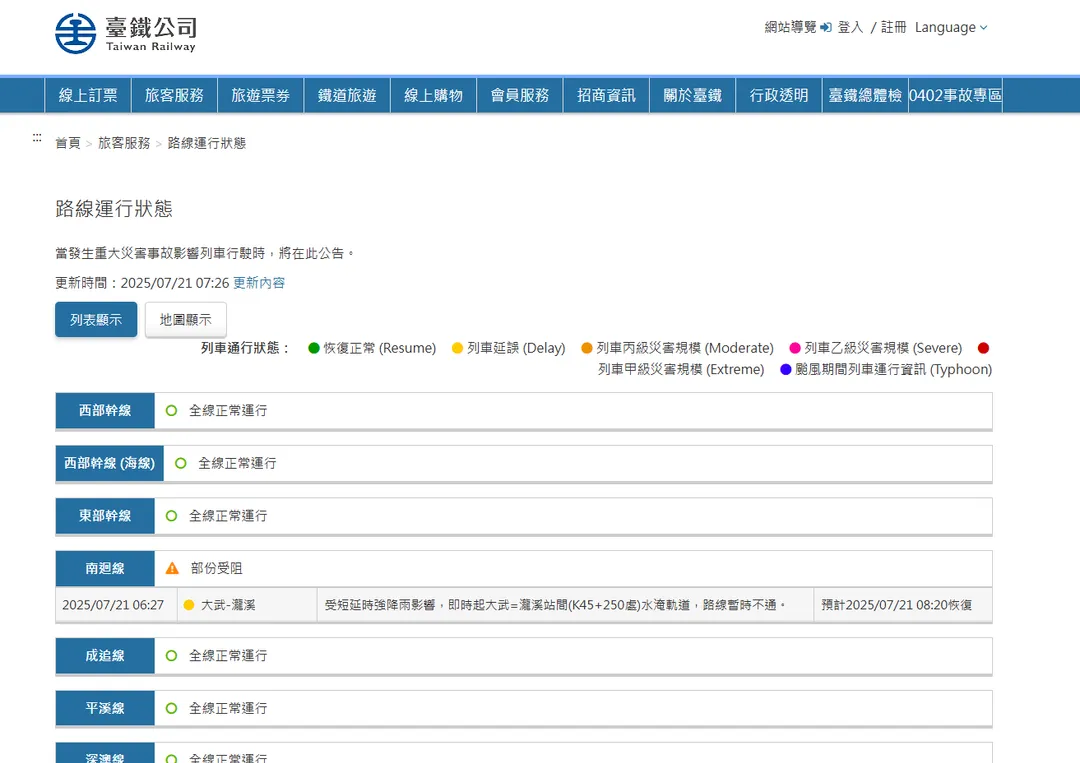This screenshot has height=763, width=1080.
Task: Click the pink 乙級災害 (Severe) legend dot
Action: 795,348
